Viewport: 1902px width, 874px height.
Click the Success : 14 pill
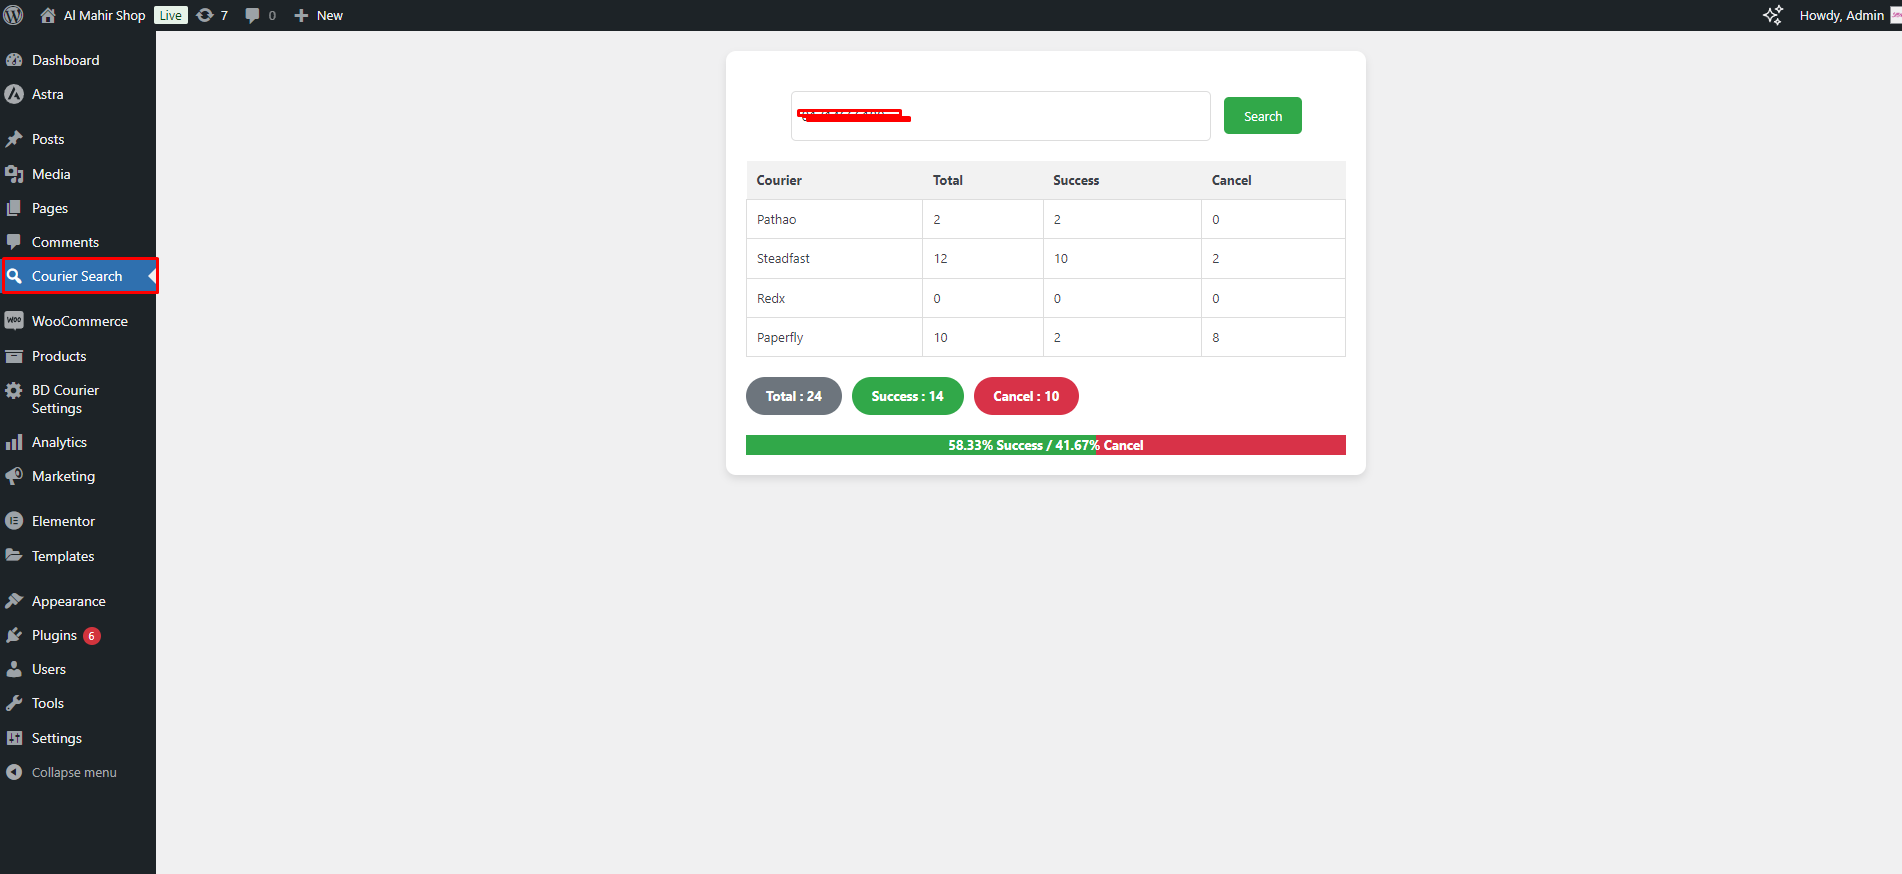click(x=907, y=396)
